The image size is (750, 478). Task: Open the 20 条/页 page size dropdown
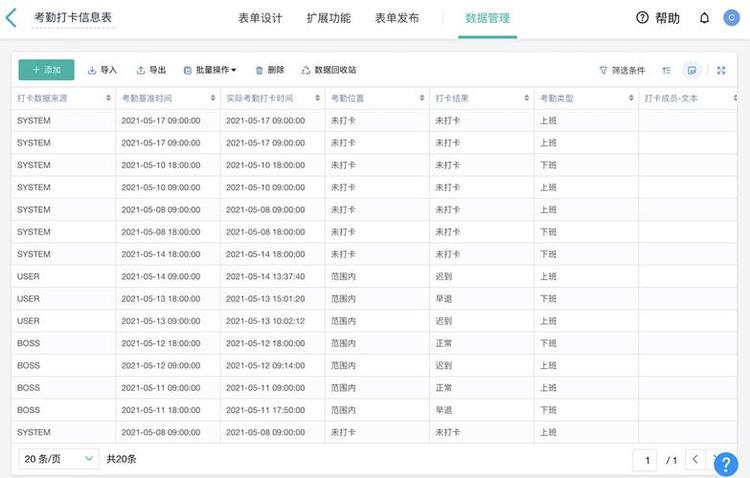[x=59, y=459]
